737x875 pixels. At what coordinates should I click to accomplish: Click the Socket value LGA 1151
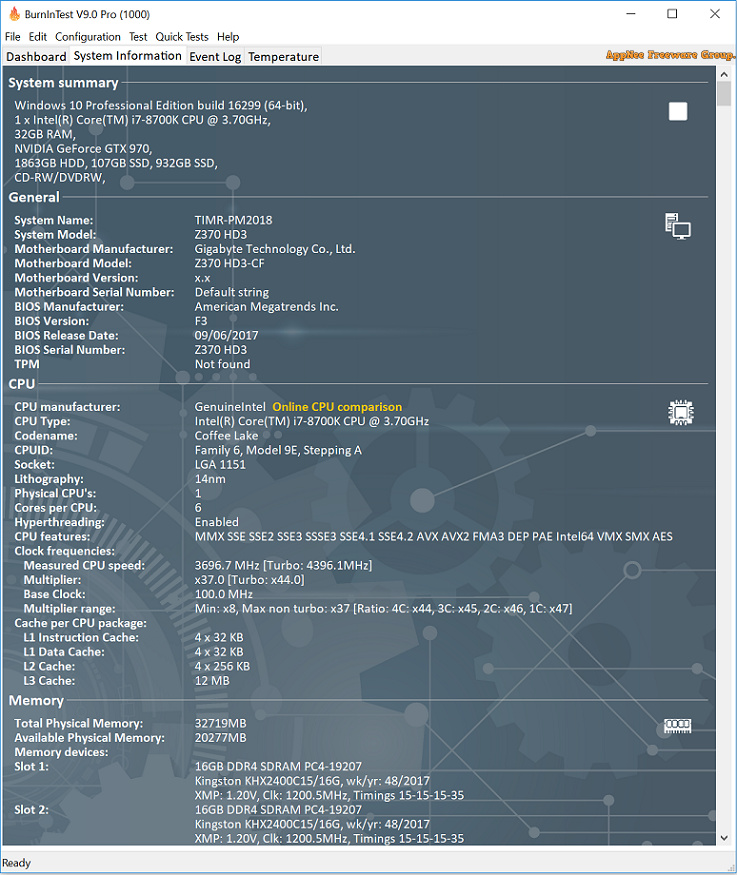[220, 464]
